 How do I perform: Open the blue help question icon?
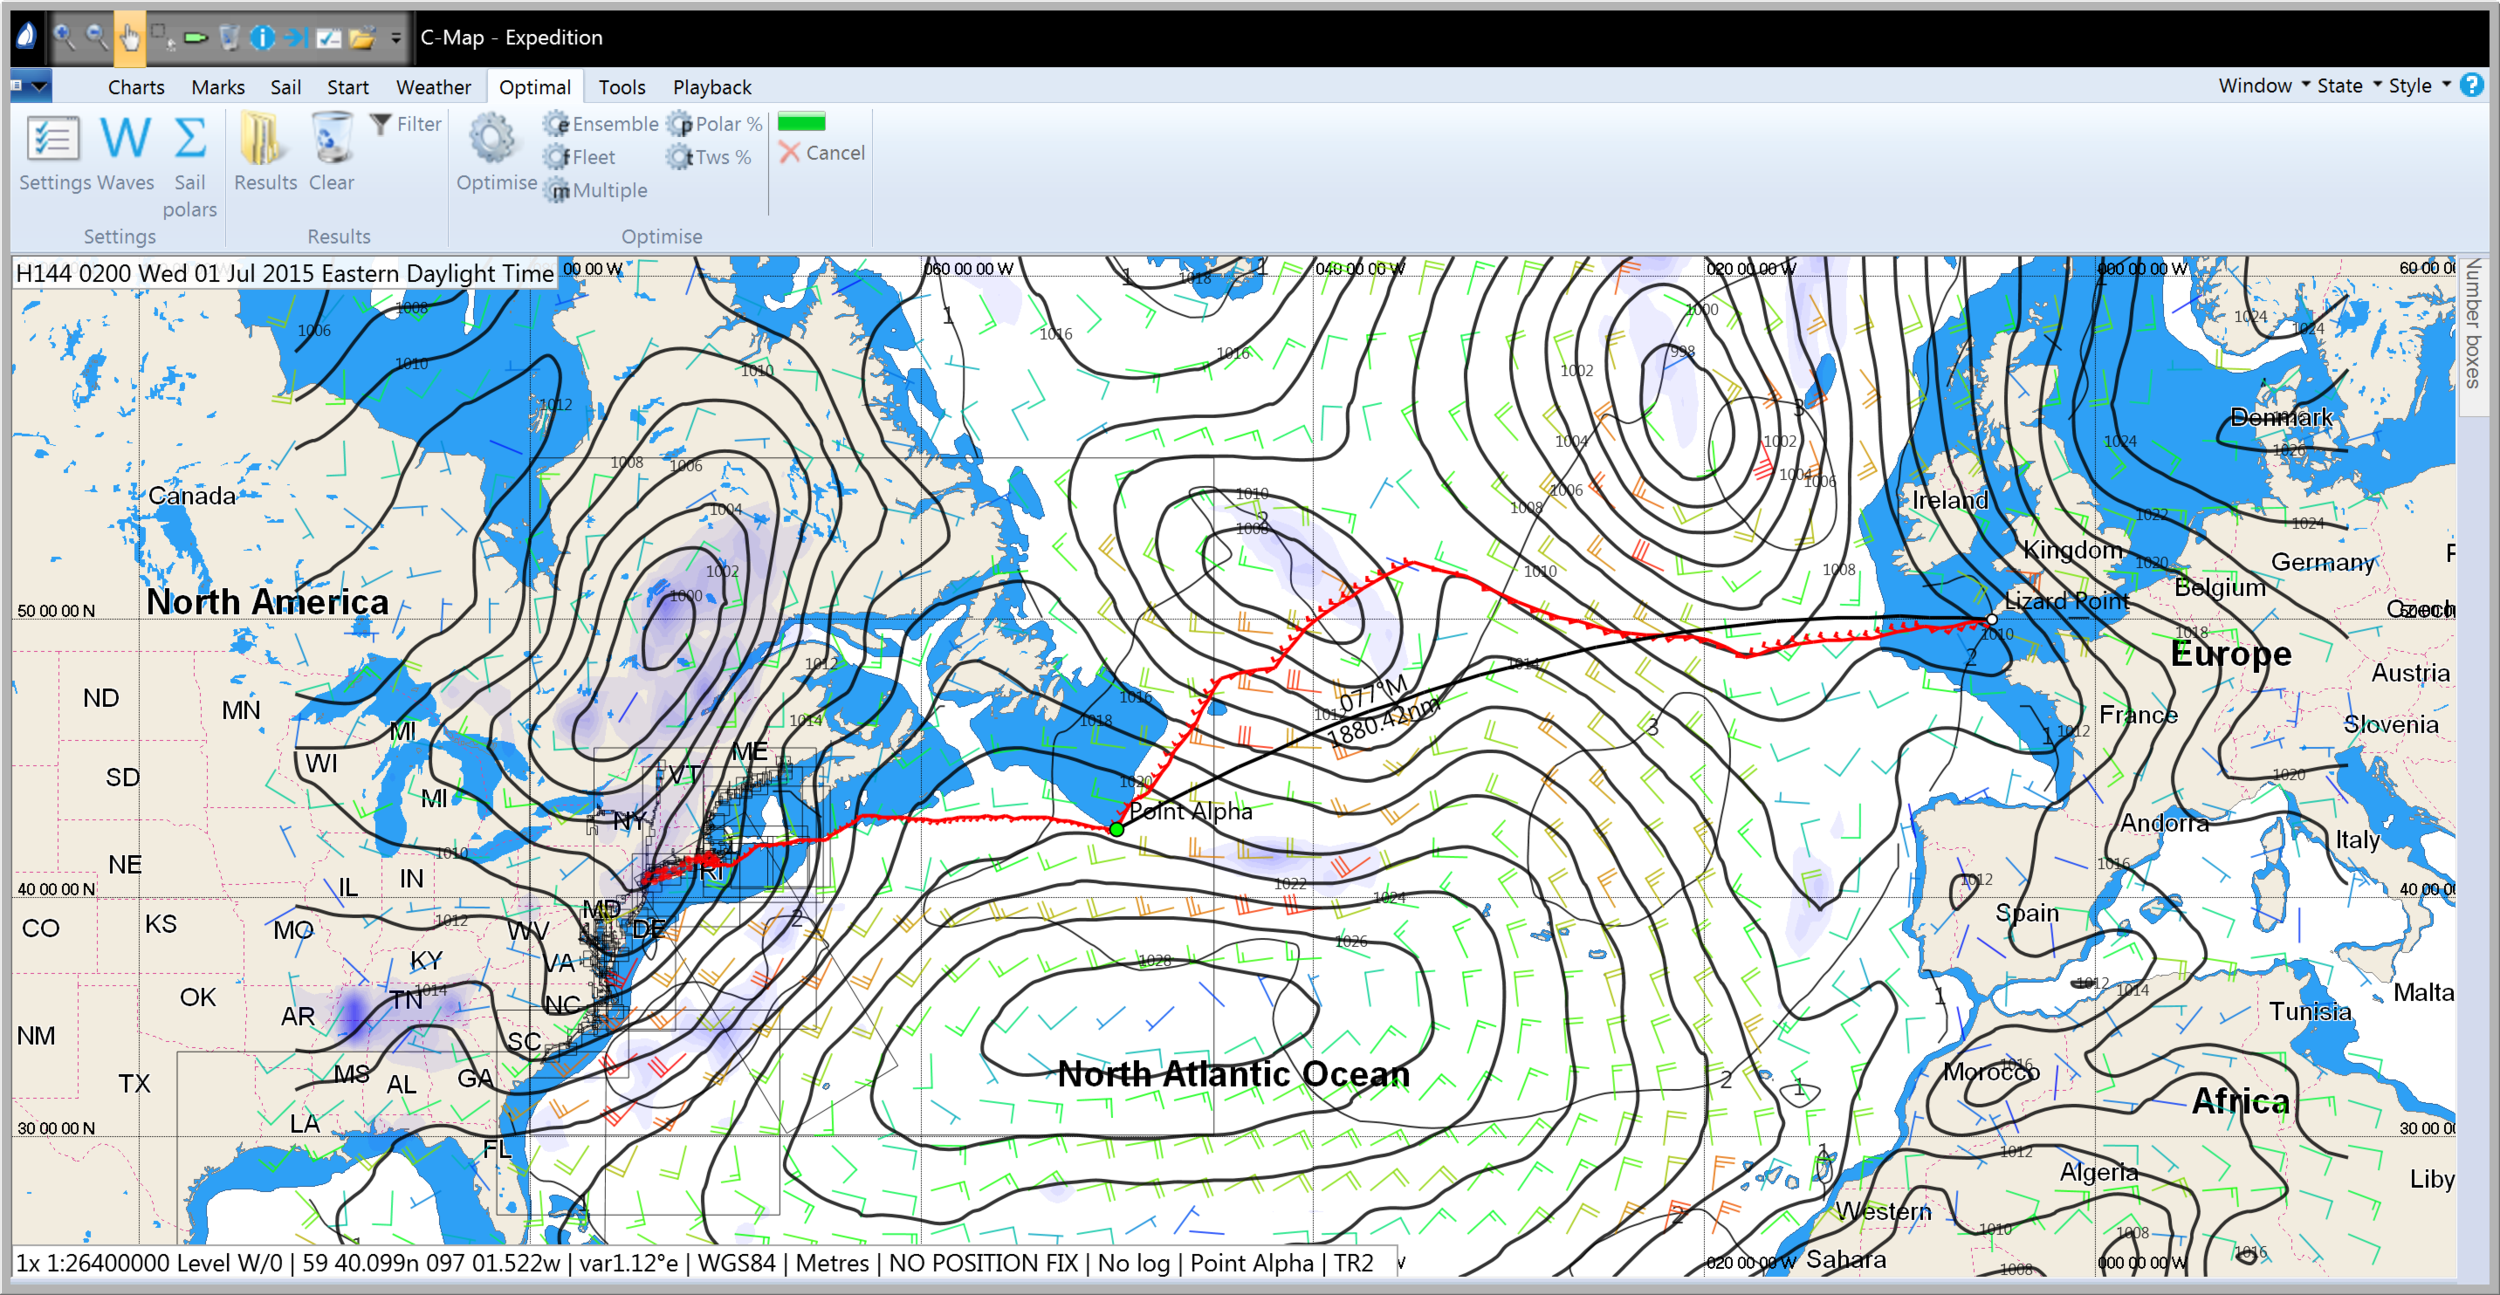click(2471, 86)
